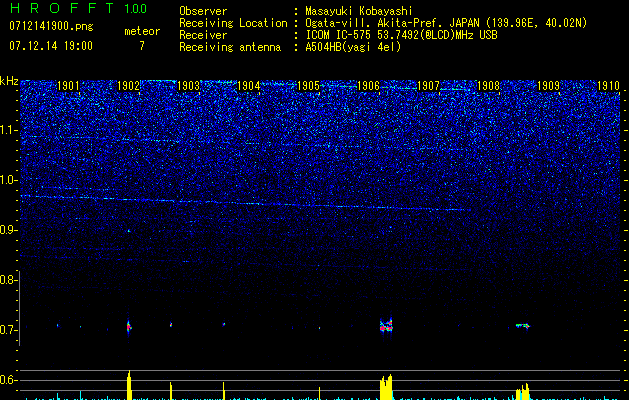Click the tallest yellow power bar at 1902
This screenshot has width=629, height=400.
click(129, 385)
